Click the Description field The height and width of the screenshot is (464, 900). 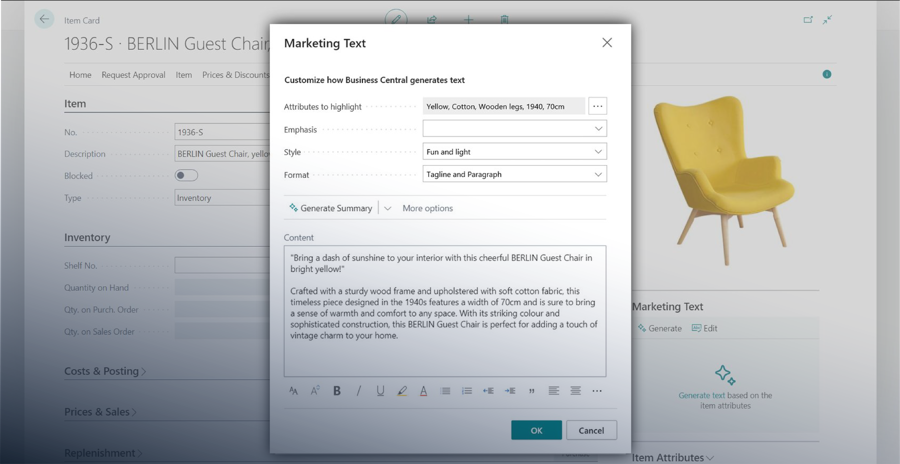pyautogui.click(x=222, y=153)
